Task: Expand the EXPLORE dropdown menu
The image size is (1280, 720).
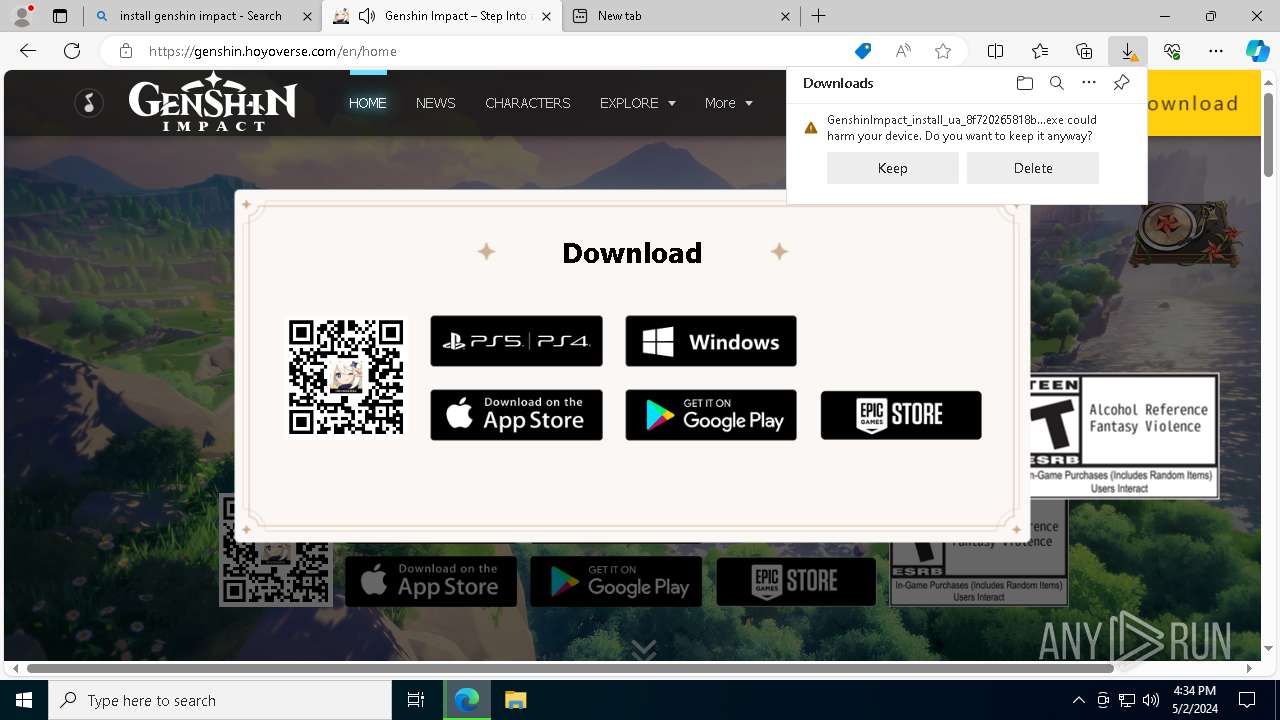Action: coord(638,103)
